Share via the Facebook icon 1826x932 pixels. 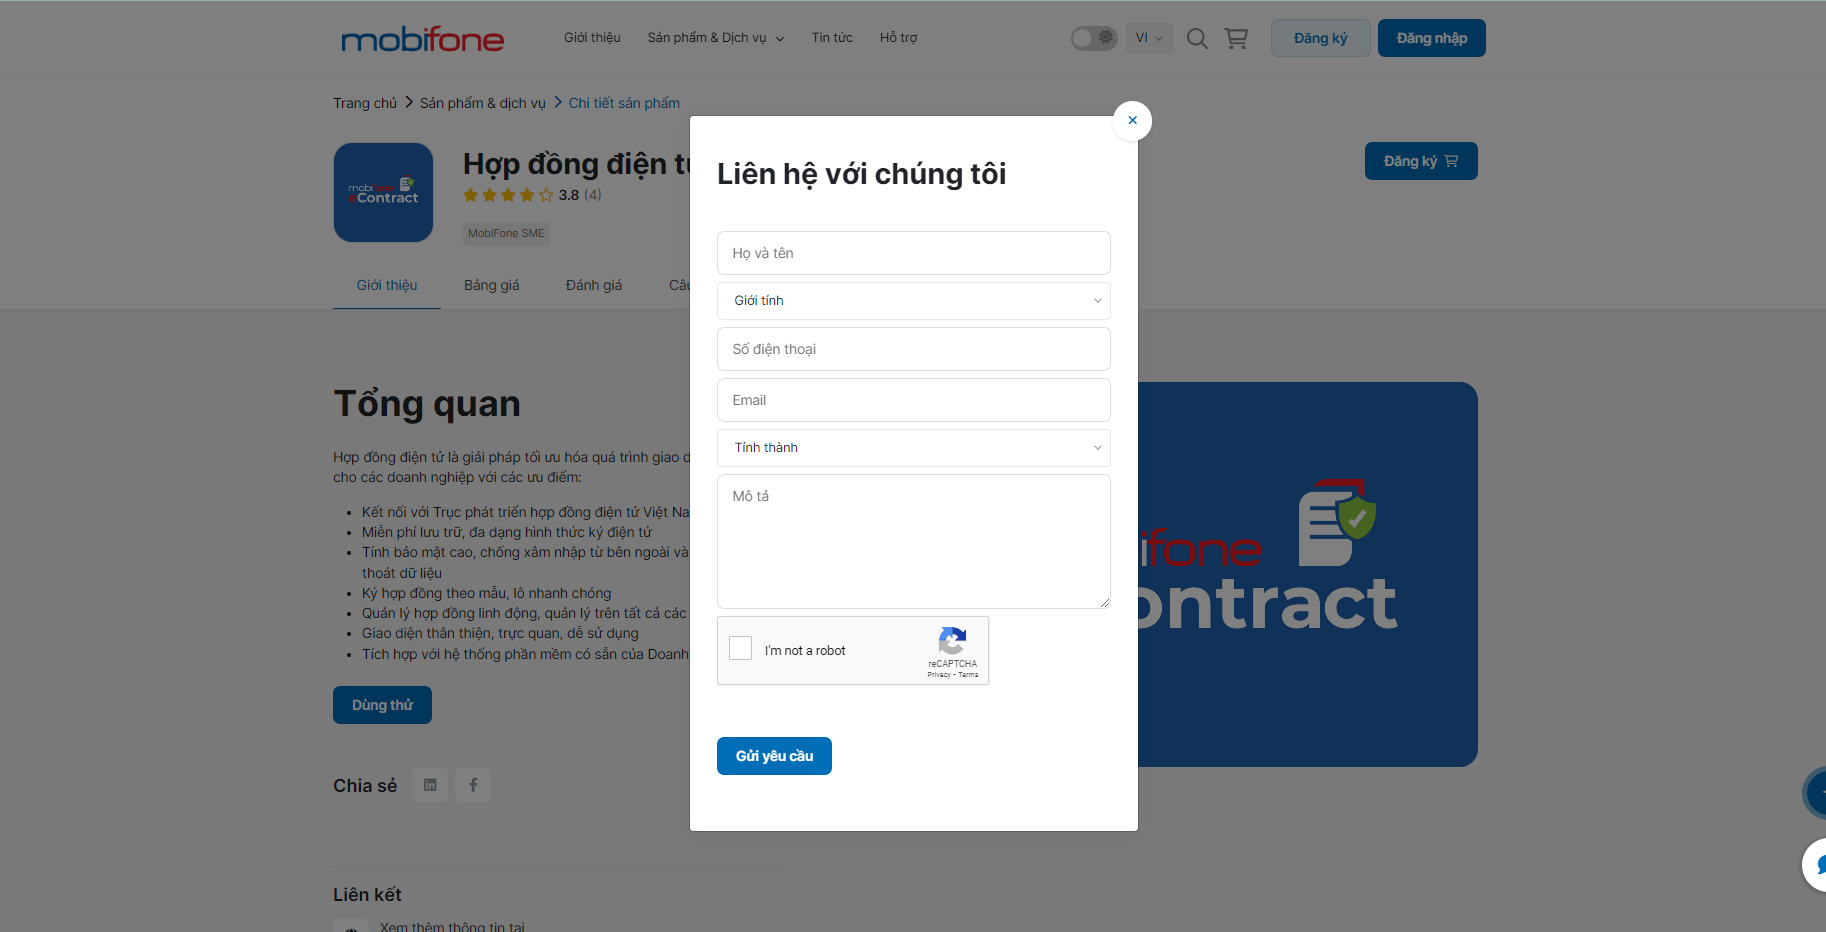(x=473, y=785)
